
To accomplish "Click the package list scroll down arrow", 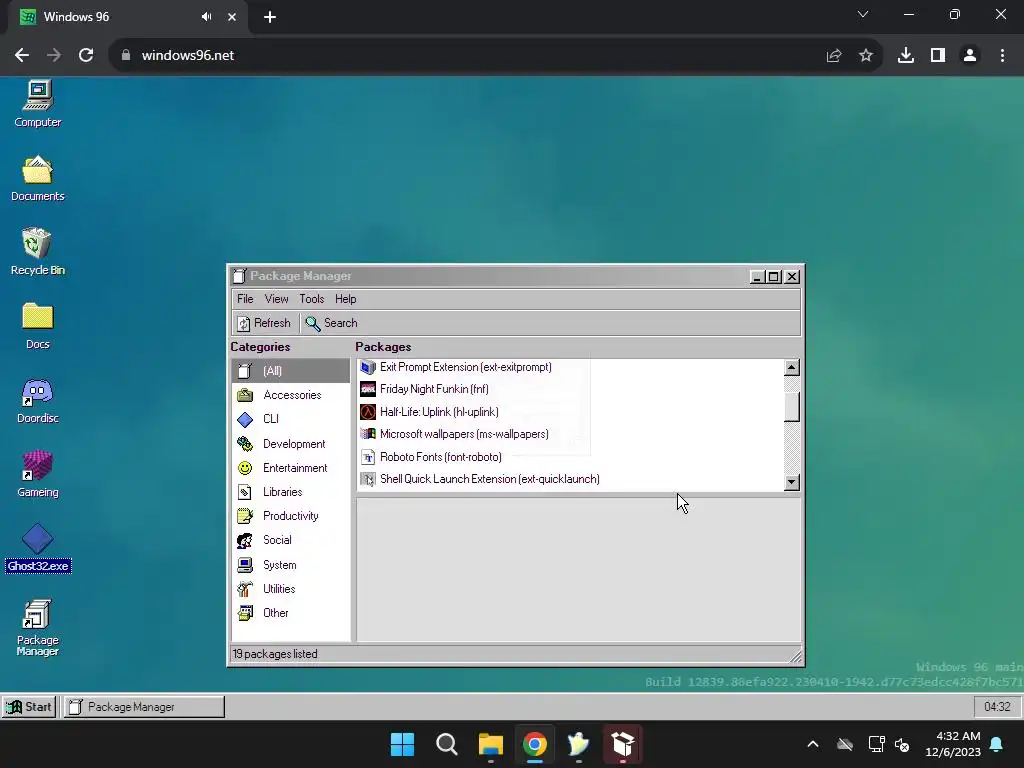I will pos(792,483).
